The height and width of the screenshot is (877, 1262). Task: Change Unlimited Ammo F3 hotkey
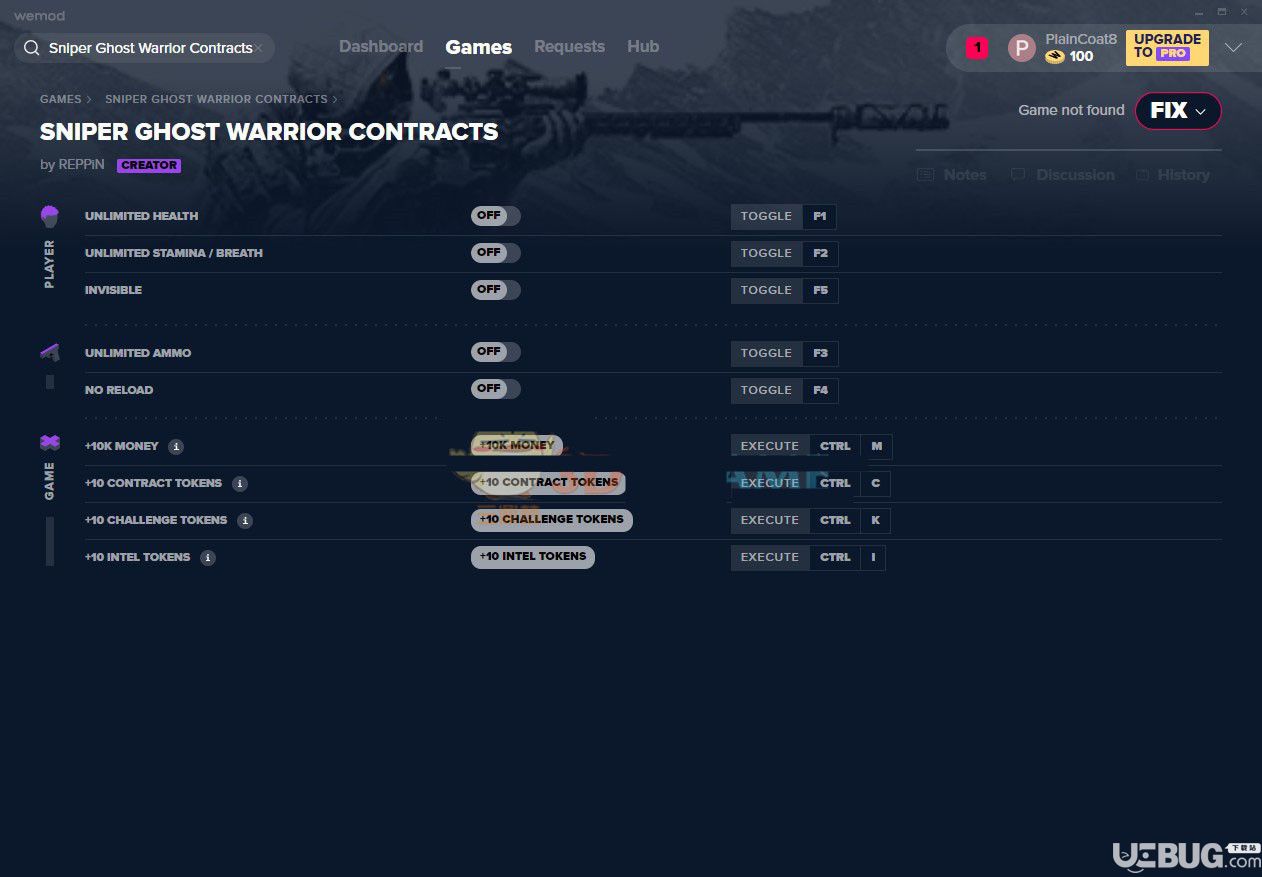(x=820, y=353)
